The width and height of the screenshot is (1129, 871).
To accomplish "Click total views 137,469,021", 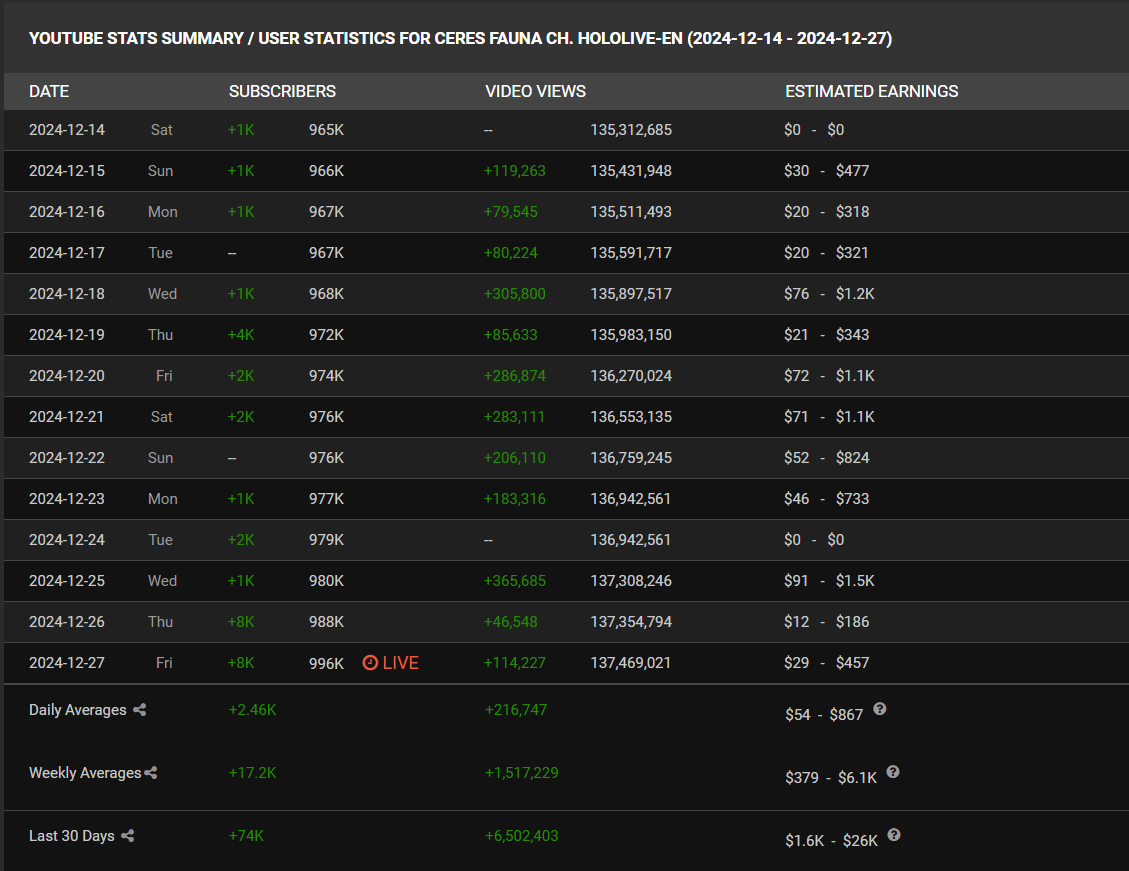I will coord(631,663).
